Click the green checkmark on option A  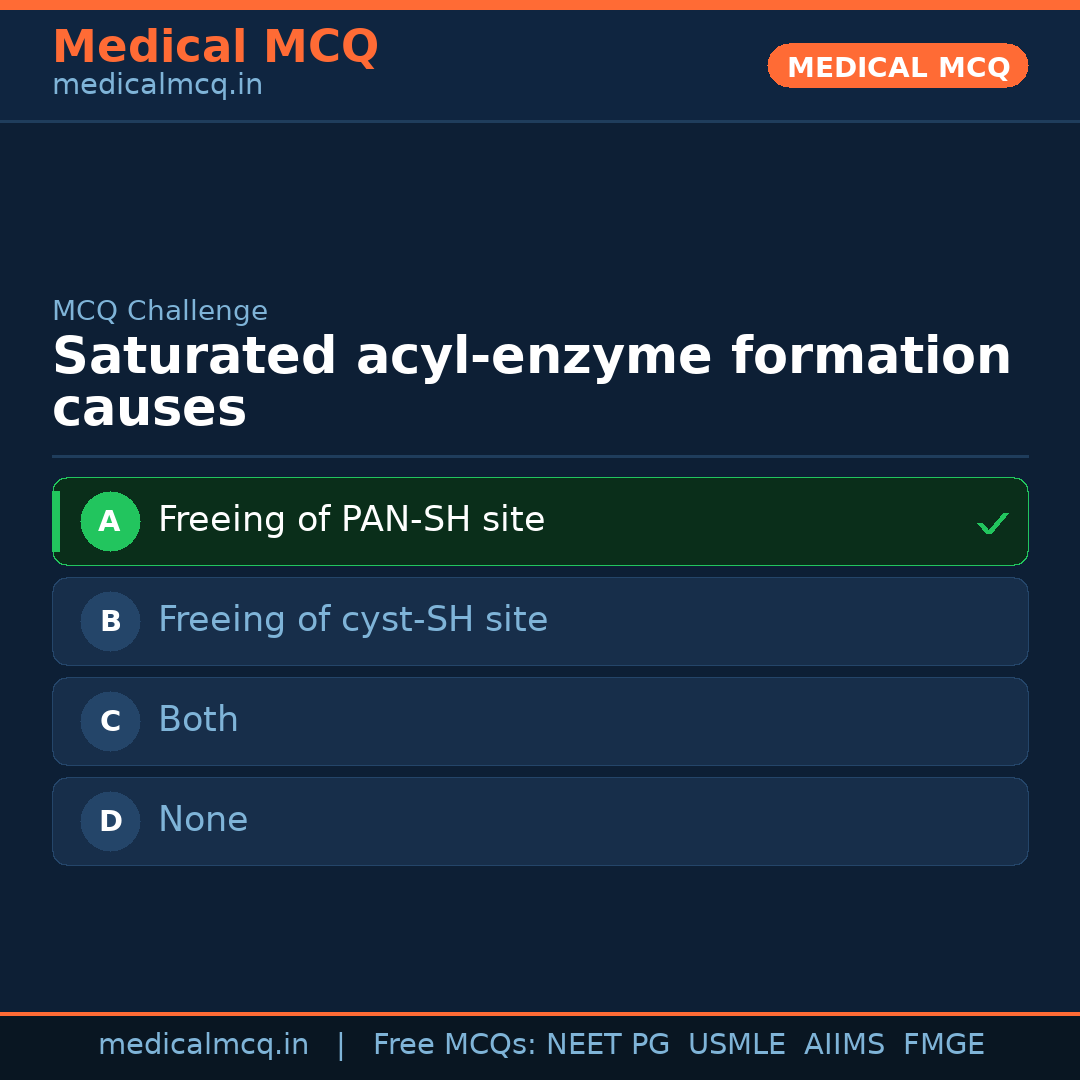pyautogui.click(x=992, y=523)
